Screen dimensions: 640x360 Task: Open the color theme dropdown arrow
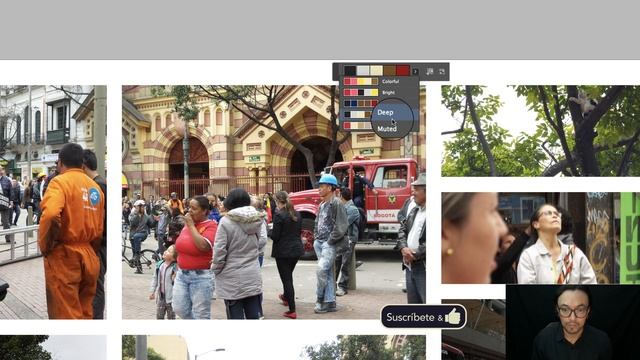pos(415,71)
